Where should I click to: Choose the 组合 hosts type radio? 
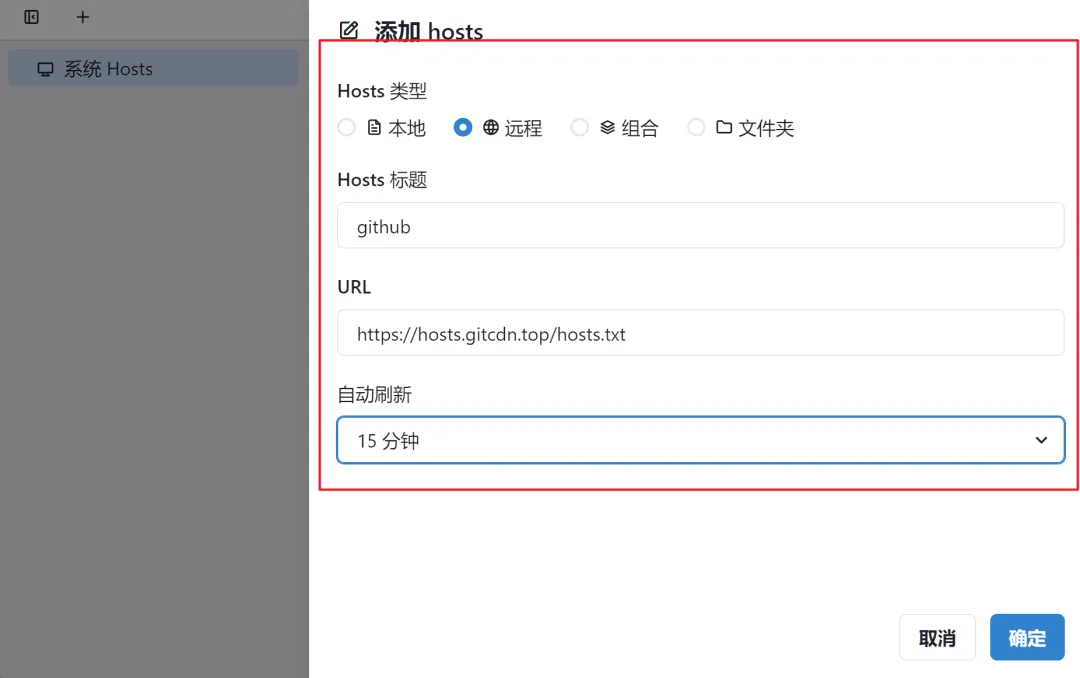[x=579, y=127]
